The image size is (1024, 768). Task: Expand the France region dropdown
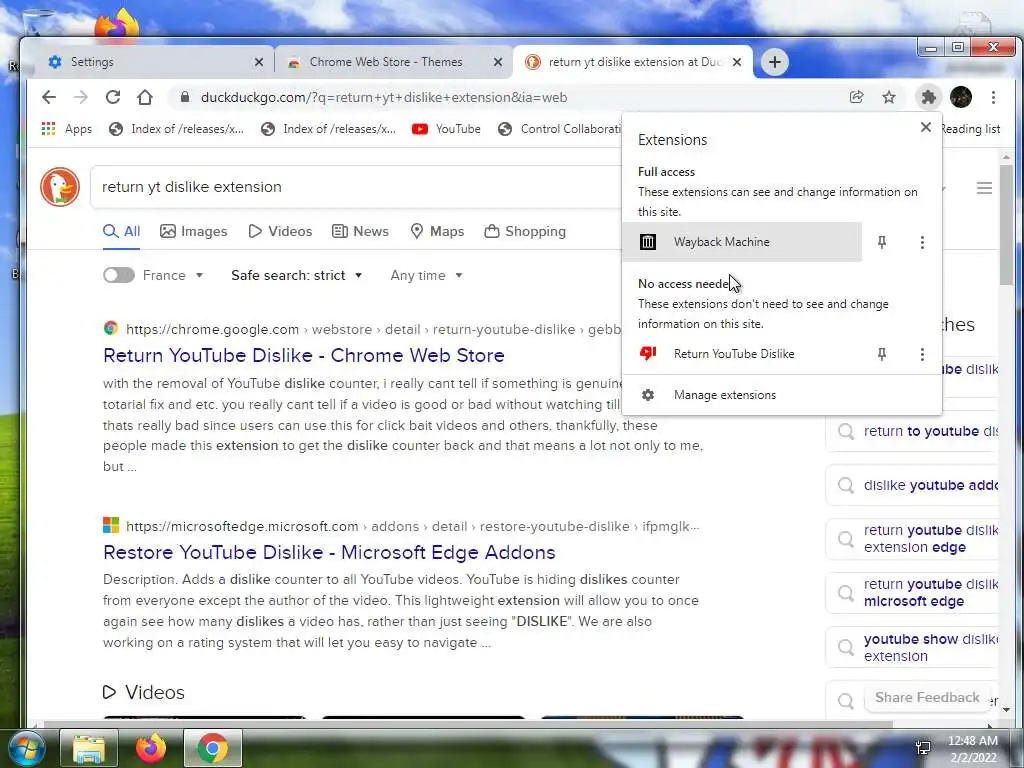[x=173, y=275]
